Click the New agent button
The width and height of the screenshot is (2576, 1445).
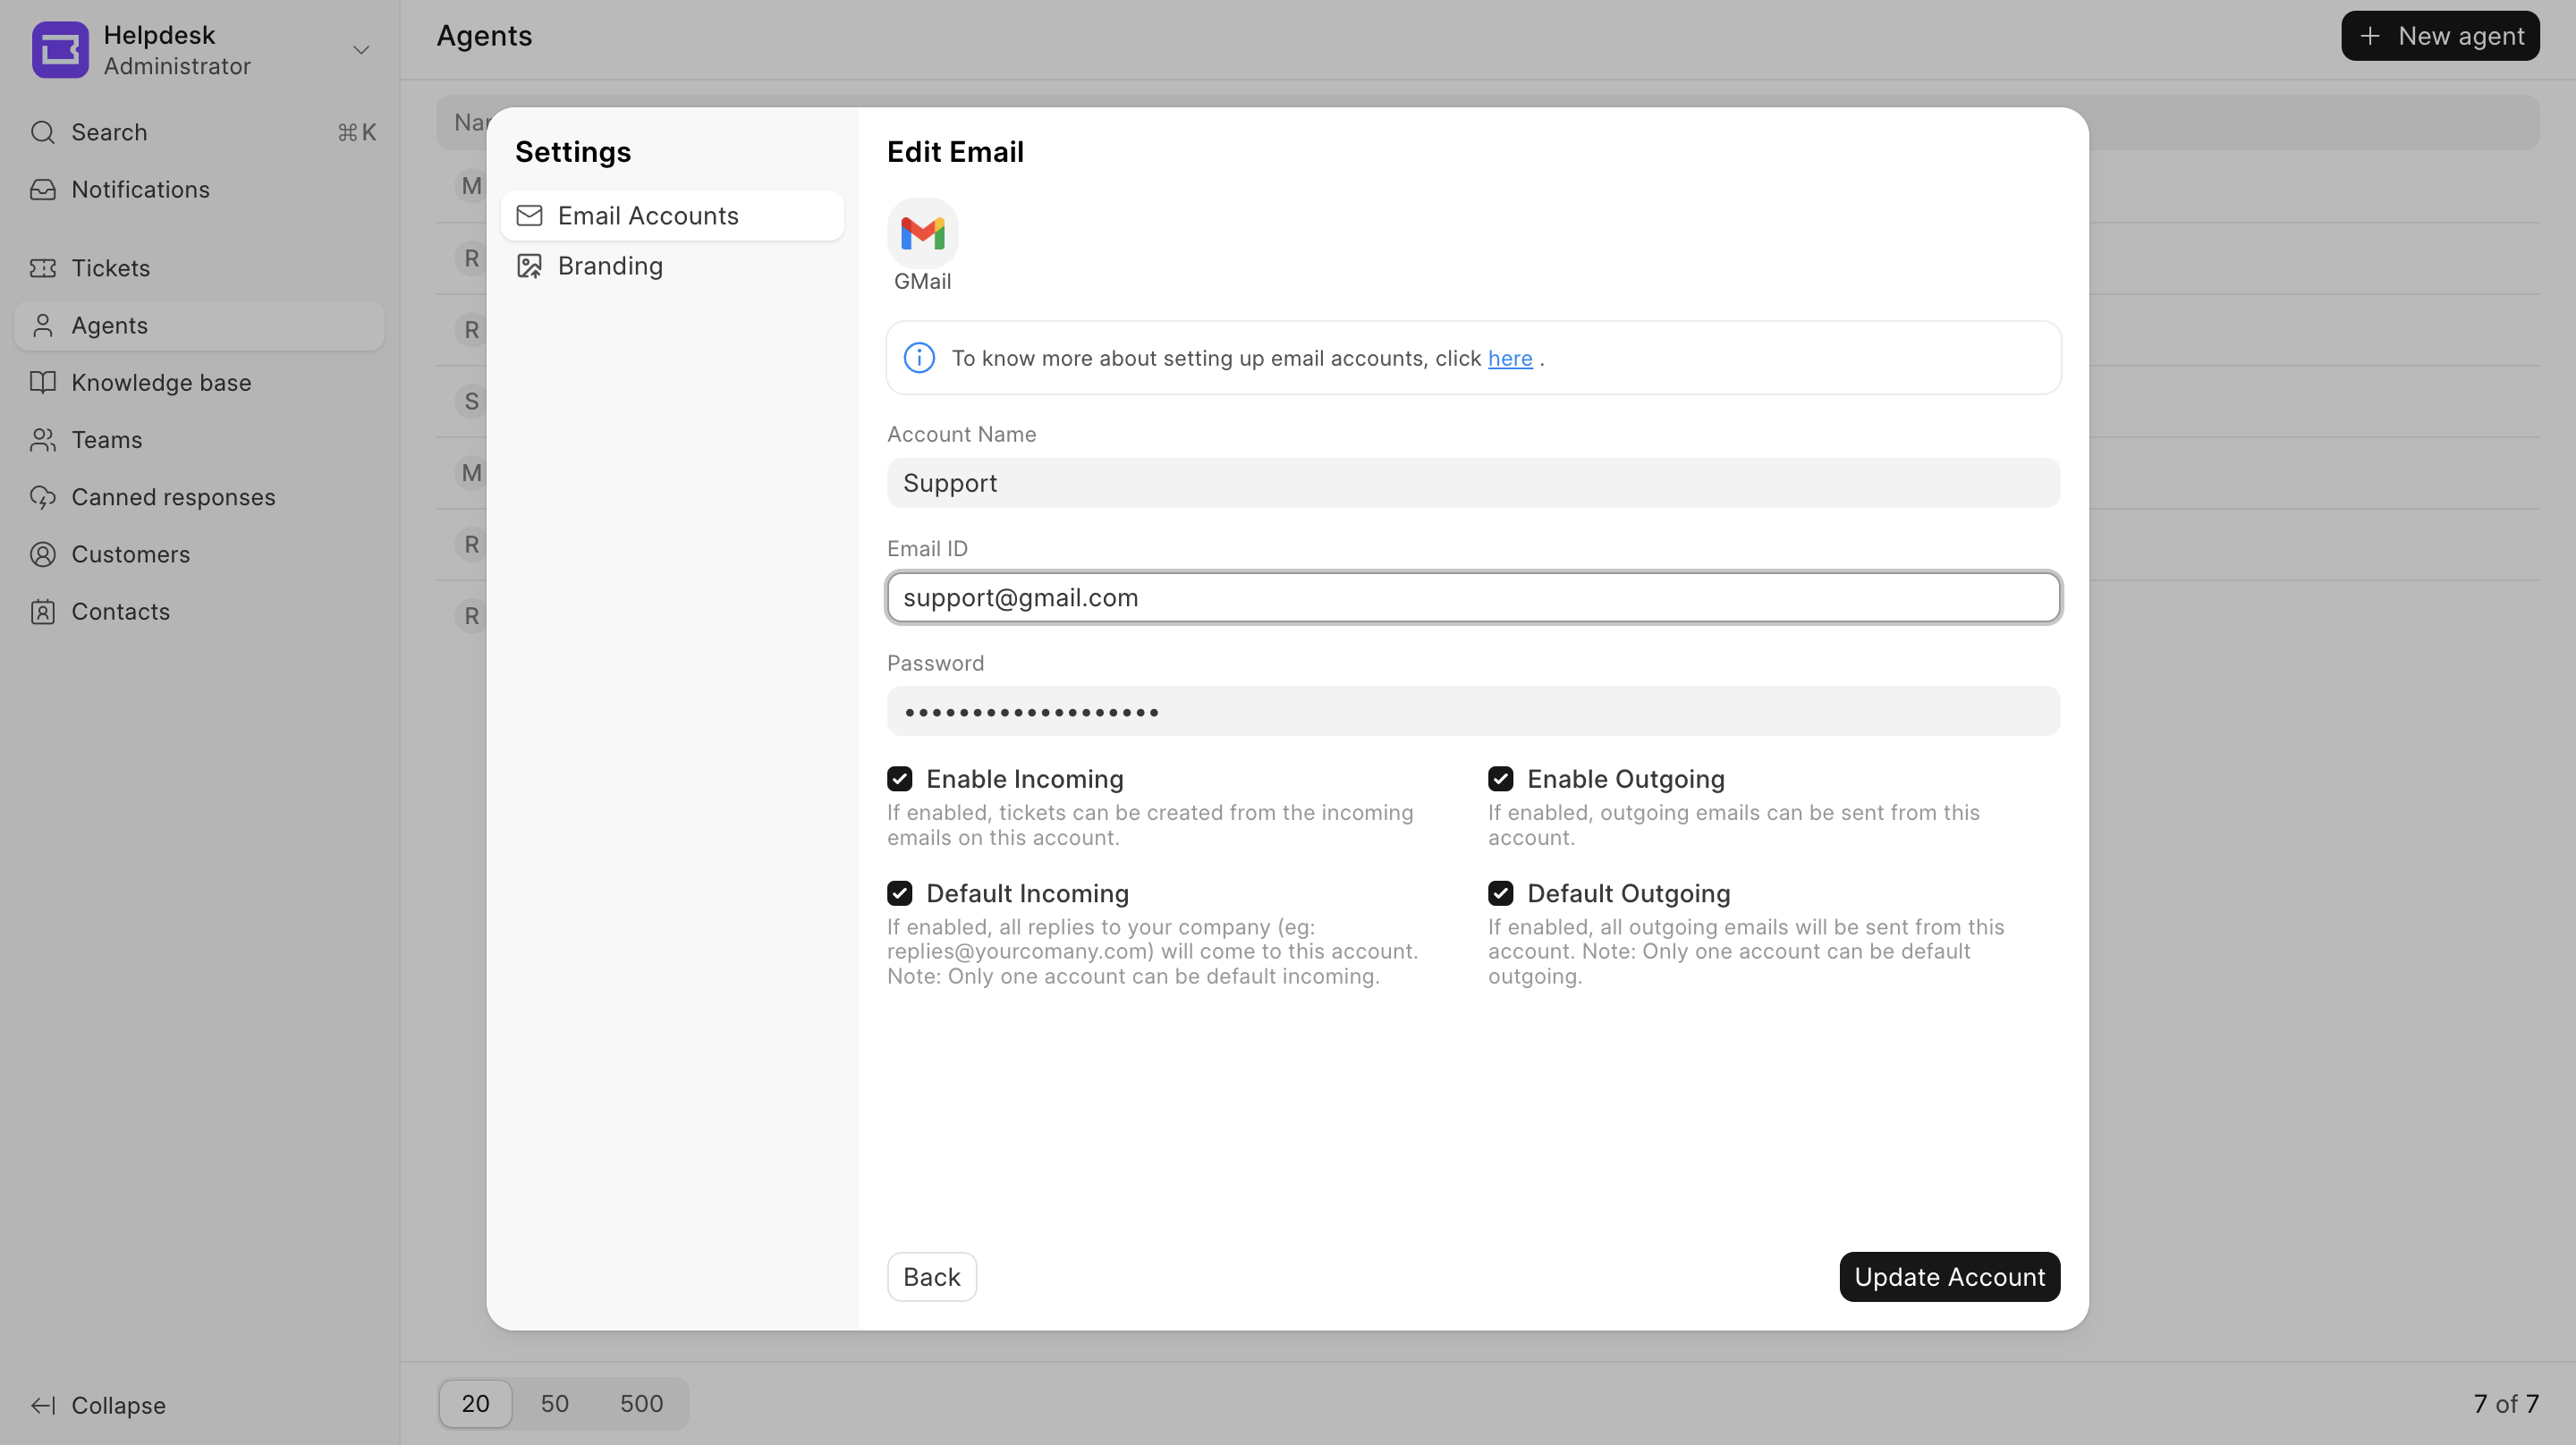click(2440, 36)
